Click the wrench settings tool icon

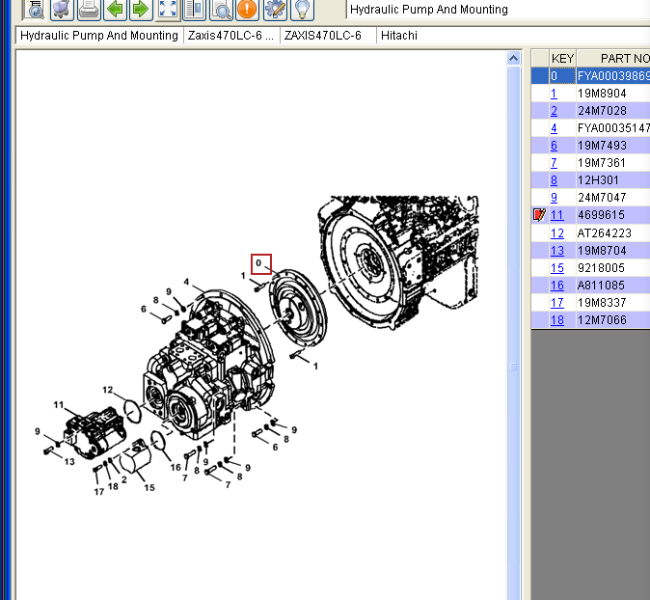(x=273, y=9)
